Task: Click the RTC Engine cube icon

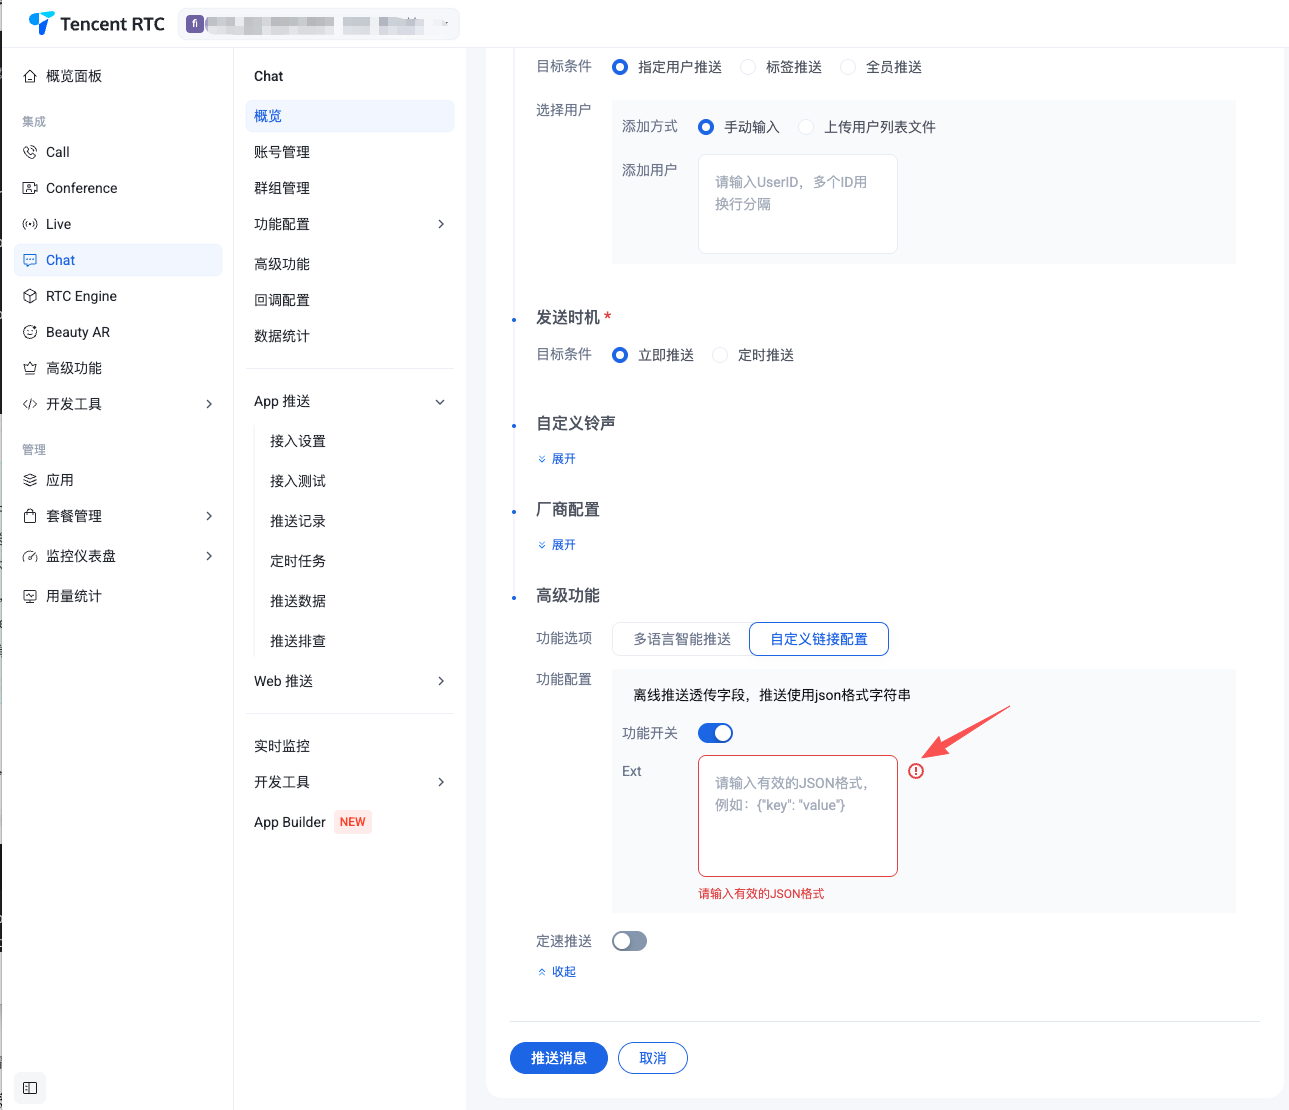Action: (30, 296)
